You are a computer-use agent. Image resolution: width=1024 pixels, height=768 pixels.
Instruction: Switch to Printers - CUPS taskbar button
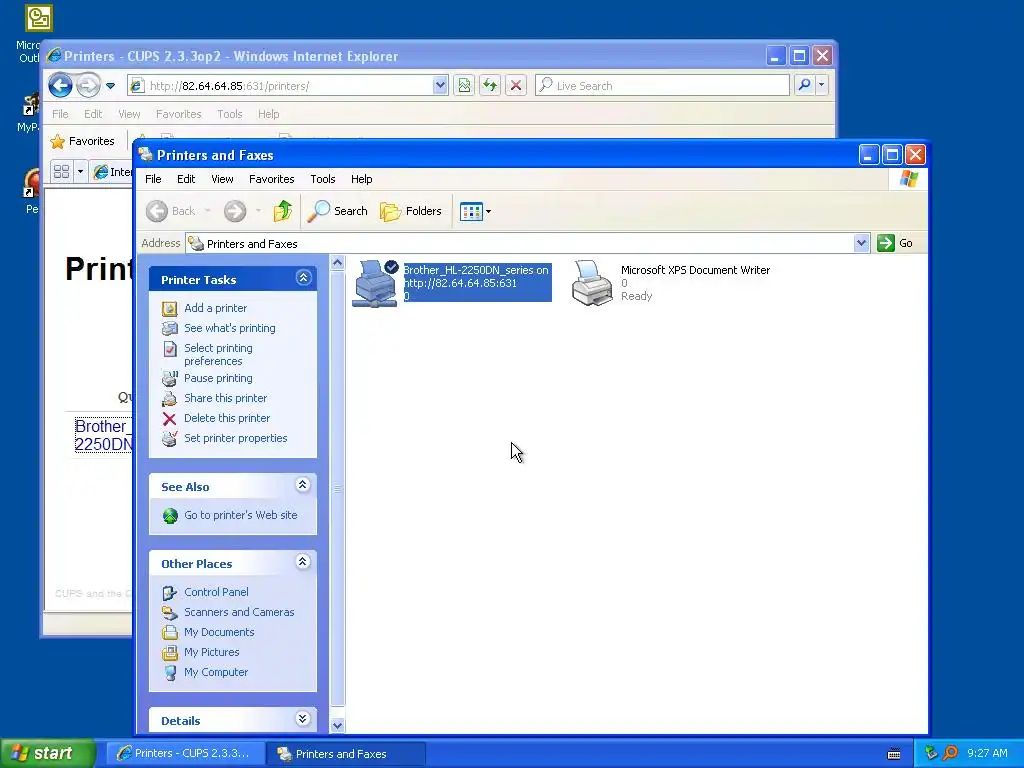(185, 754)
